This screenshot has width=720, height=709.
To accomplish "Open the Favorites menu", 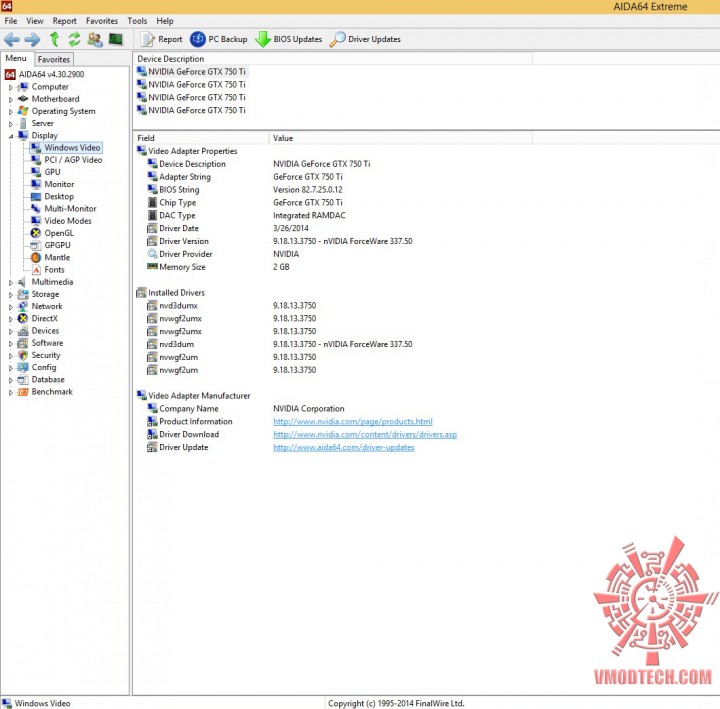I will (x=102, y=21).
